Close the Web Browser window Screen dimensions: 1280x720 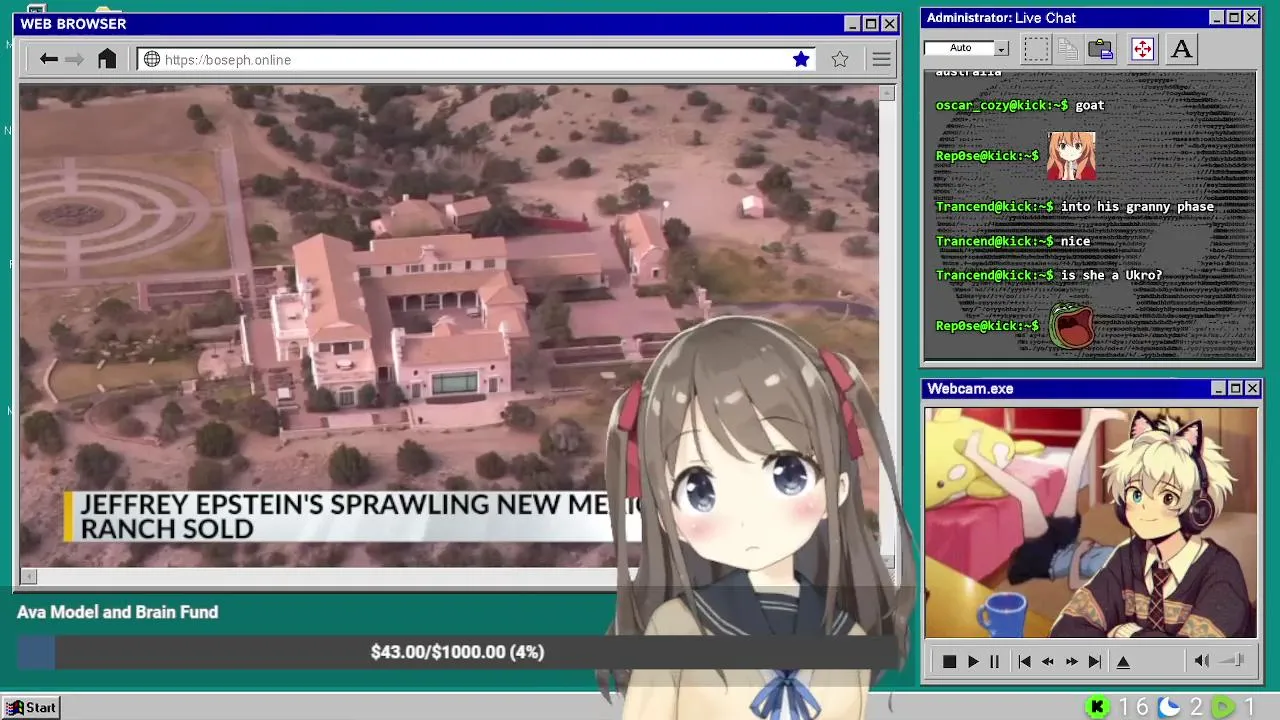889,24
